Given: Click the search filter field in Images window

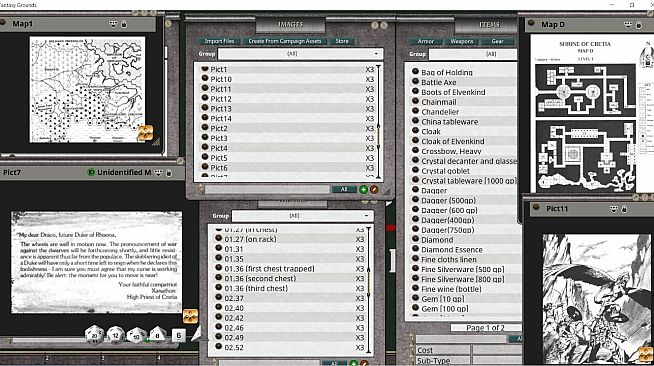Looking at the screenshot, I should [x=267, y=190].
